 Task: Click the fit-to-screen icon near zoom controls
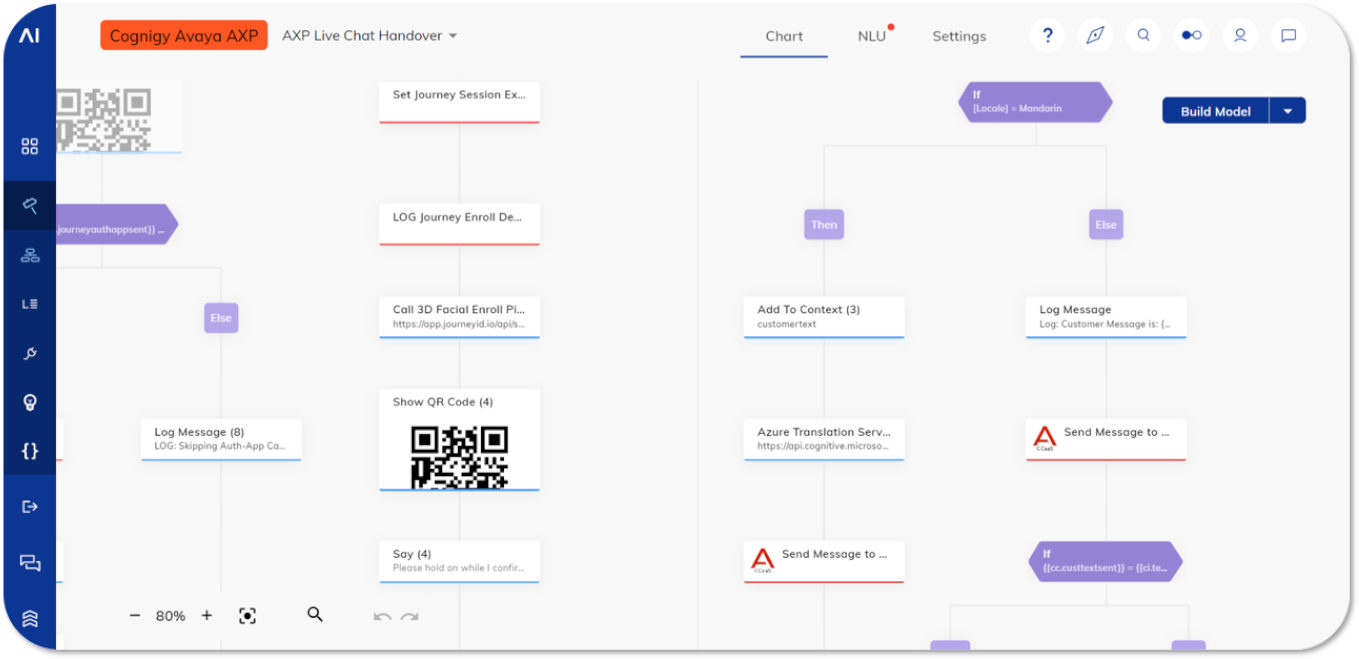(x=248, y=615)
